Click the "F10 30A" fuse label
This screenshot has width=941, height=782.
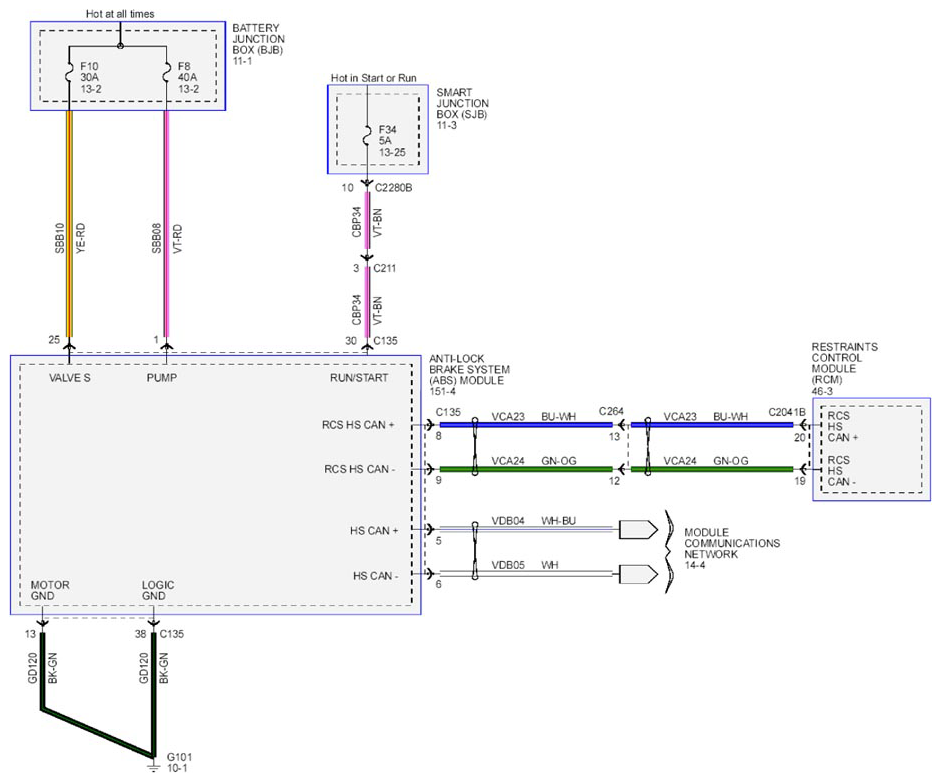coord(89,71)
